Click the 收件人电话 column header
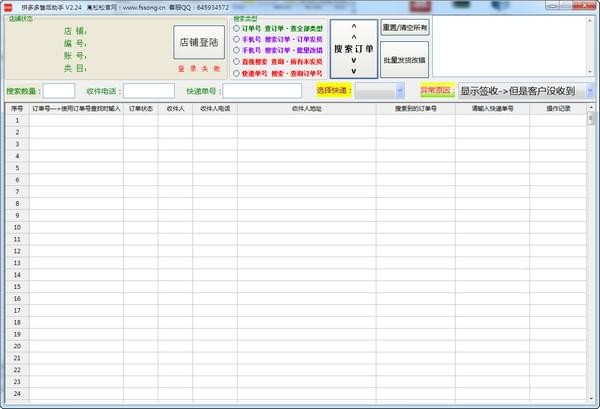This screenshot has height=409, width=600. pyautogui.click(x=215, y=109)
